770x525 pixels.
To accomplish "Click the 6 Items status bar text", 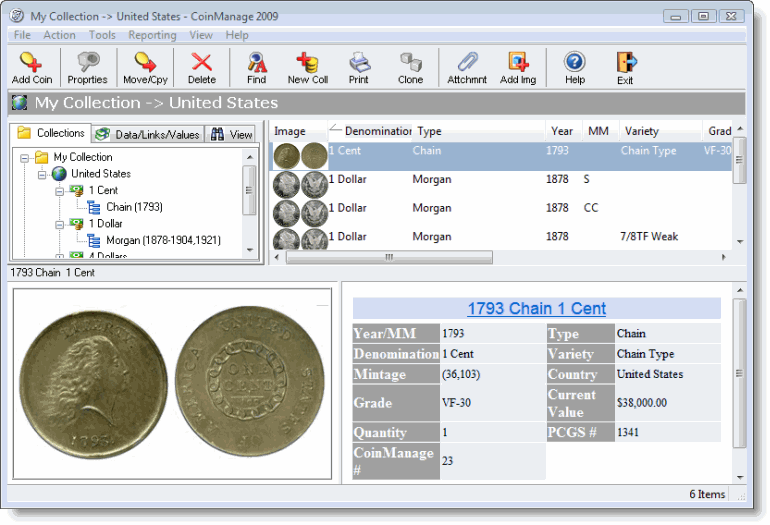I will point(707,494).
